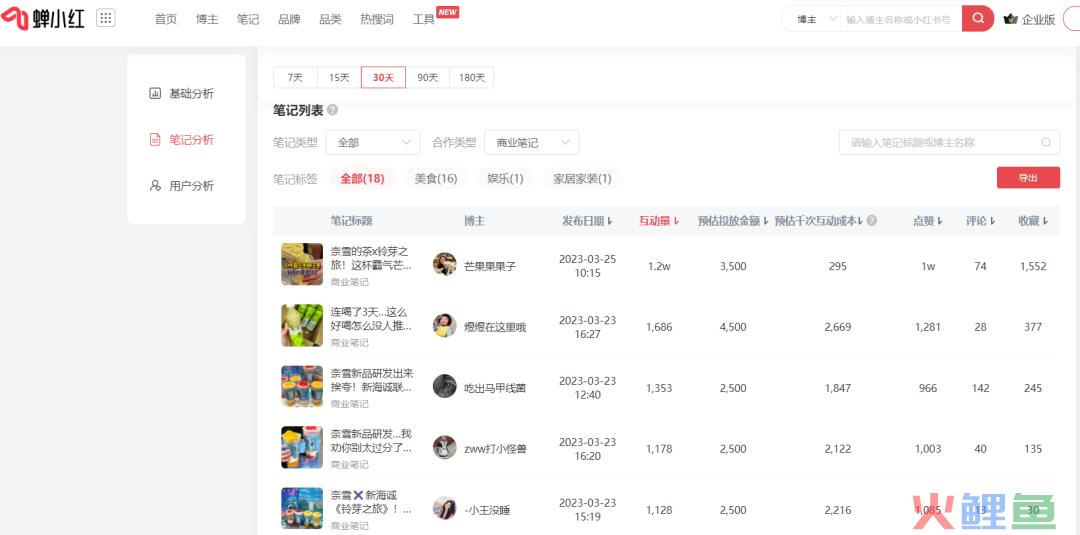This screenshot has height=535, width=1080.
Task: Open blogger name 吃出马甲线菌
Action: (495, 388)
